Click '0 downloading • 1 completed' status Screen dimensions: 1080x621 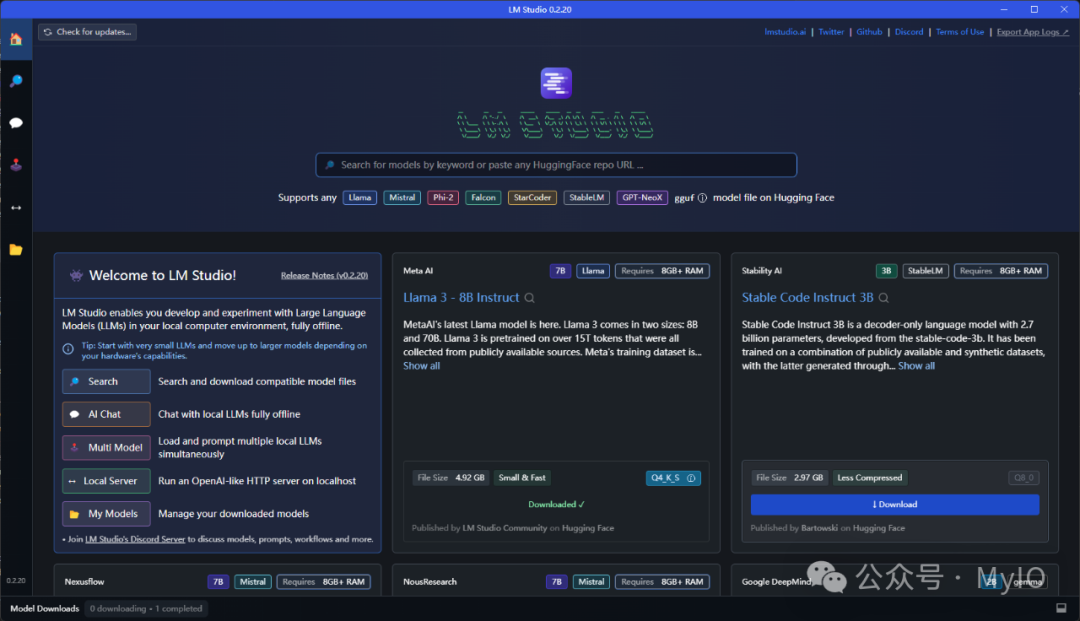click(146, 609)
